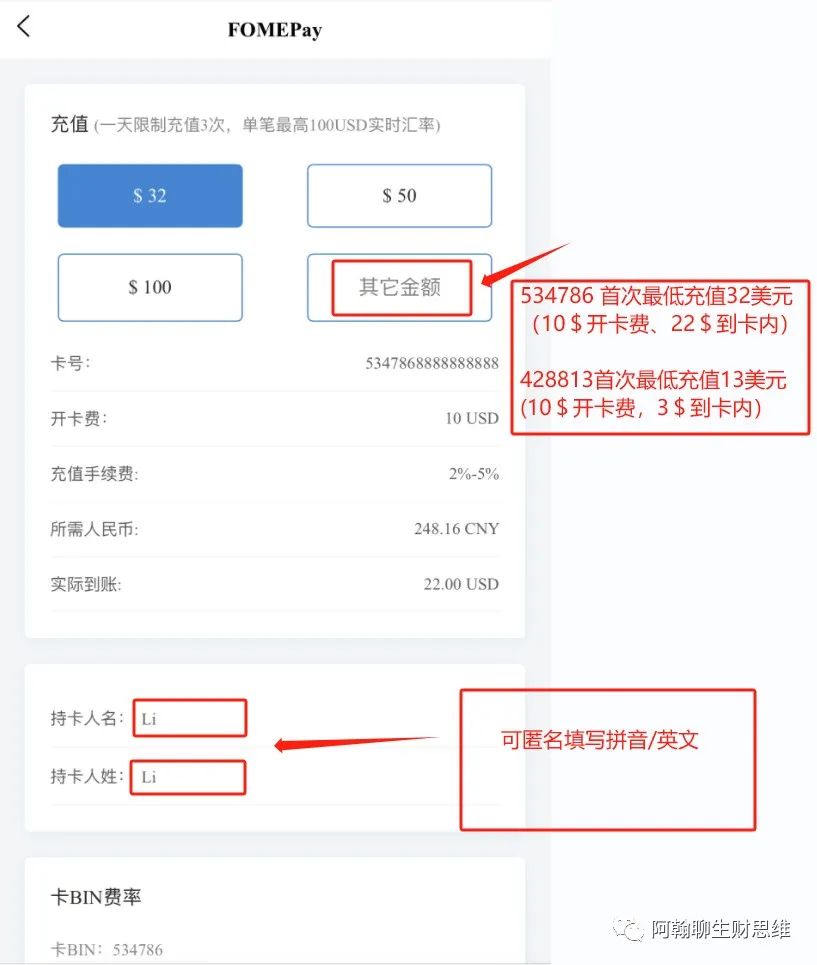Image resolution: width=817 pixels, height=965 pixels.
Task: Click the FOMEPay page title
Action: [x=274, y=30]
